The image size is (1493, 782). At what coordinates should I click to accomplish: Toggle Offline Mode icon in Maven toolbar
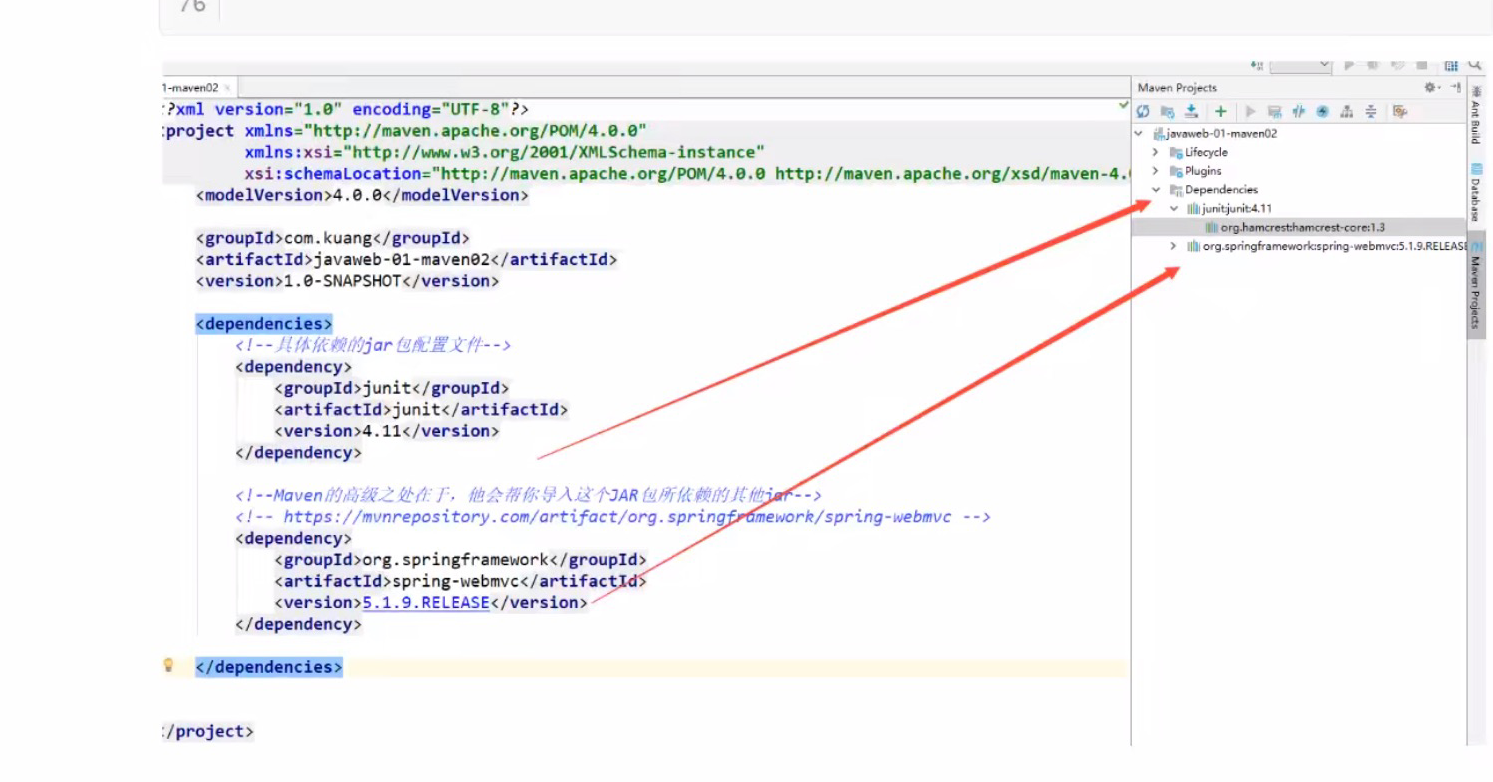(1299, 111)
